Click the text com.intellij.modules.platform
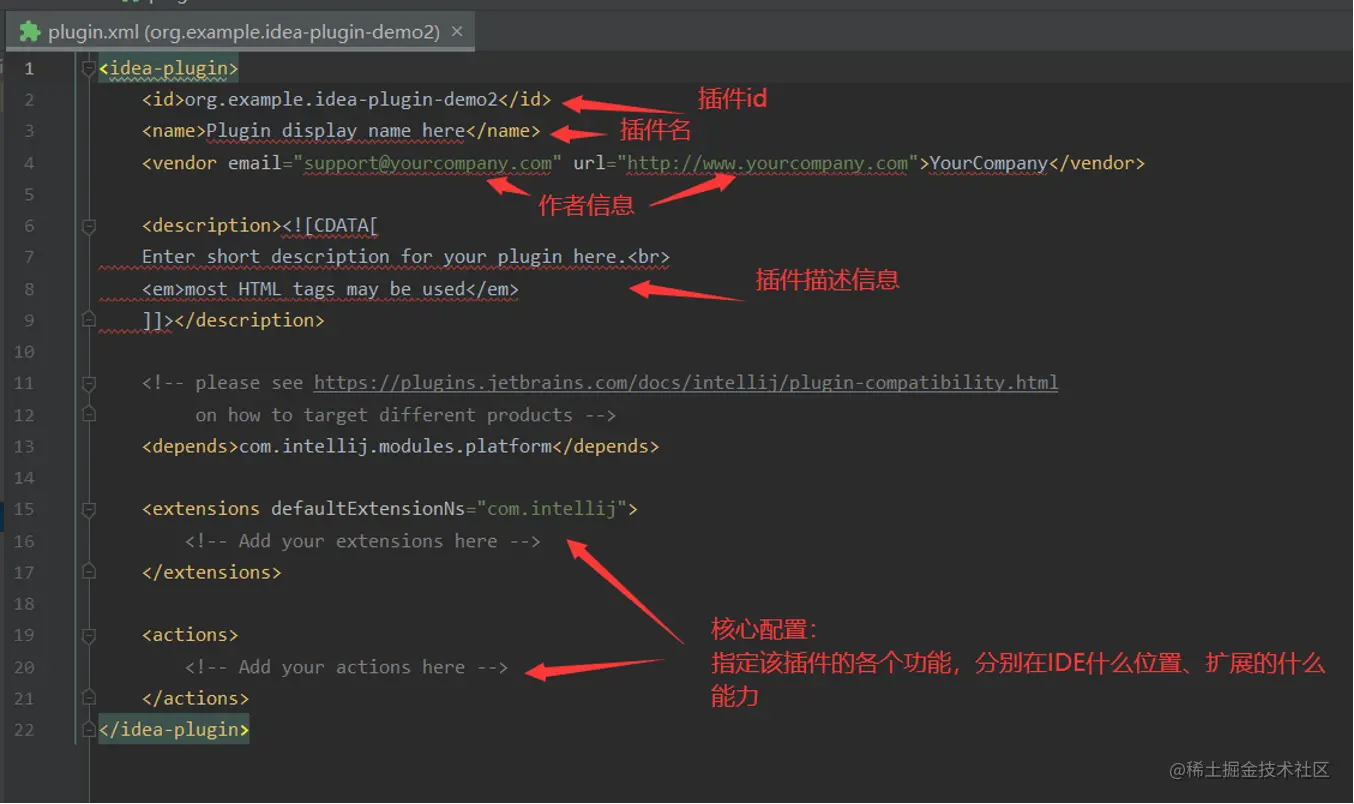This screenshot has height=804, width=1354. pyautogui.click(x=395, y=446)
